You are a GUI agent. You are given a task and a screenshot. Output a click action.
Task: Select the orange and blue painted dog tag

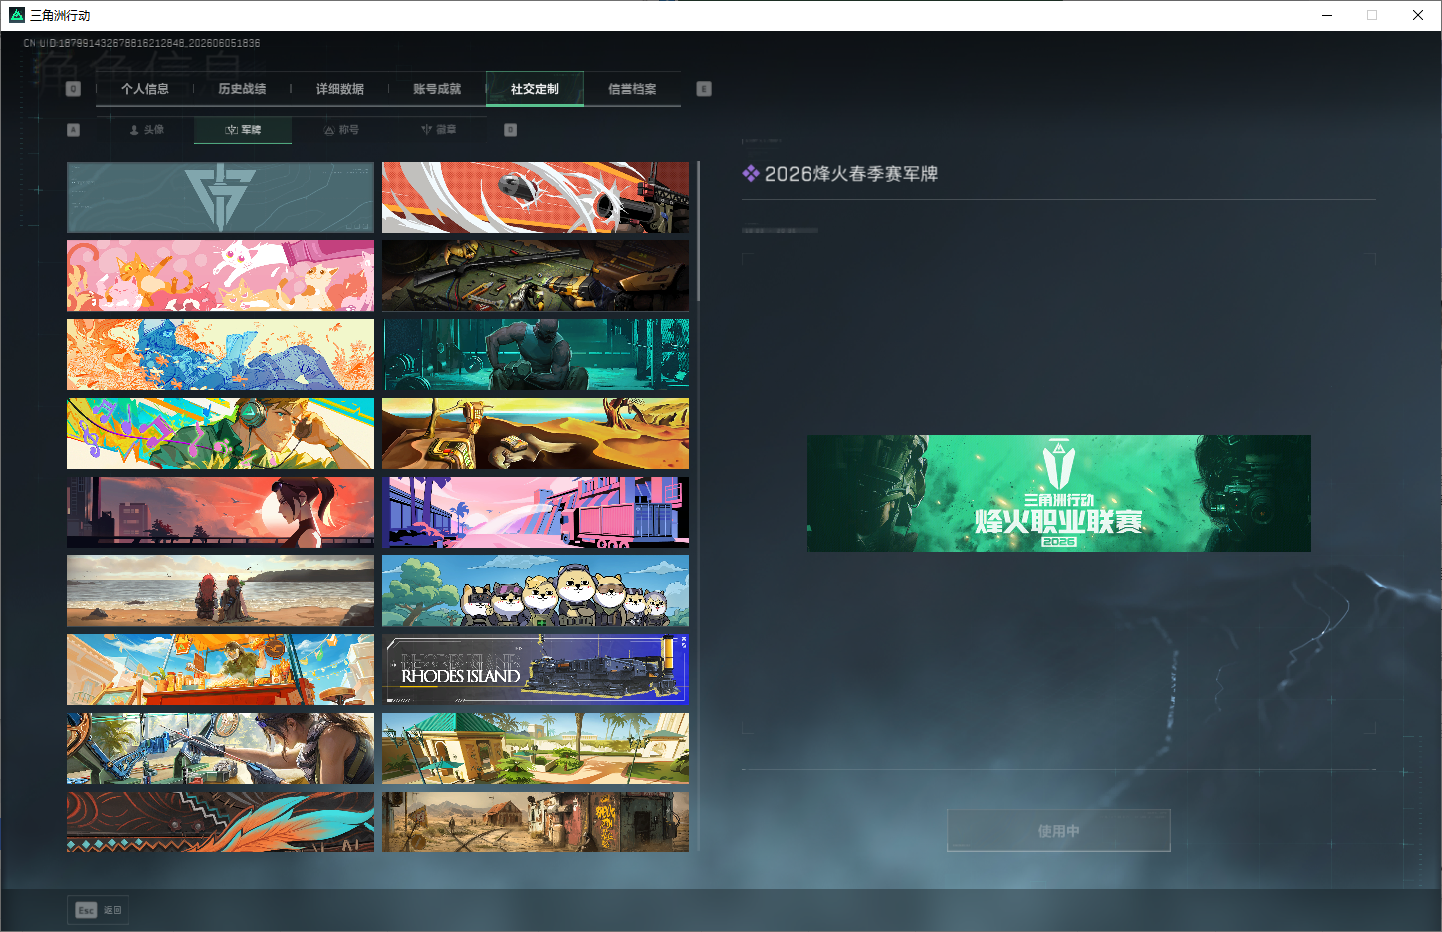220,355
